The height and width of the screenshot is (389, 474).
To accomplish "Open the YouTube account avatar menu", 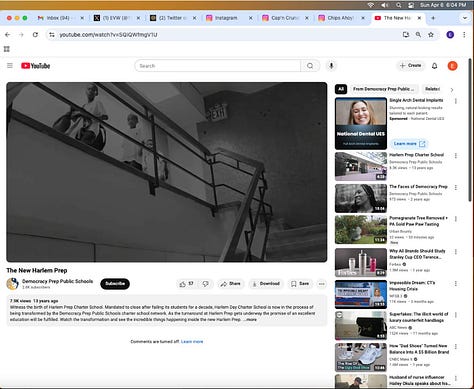I will pyautogui.click(x=452, y=66).
